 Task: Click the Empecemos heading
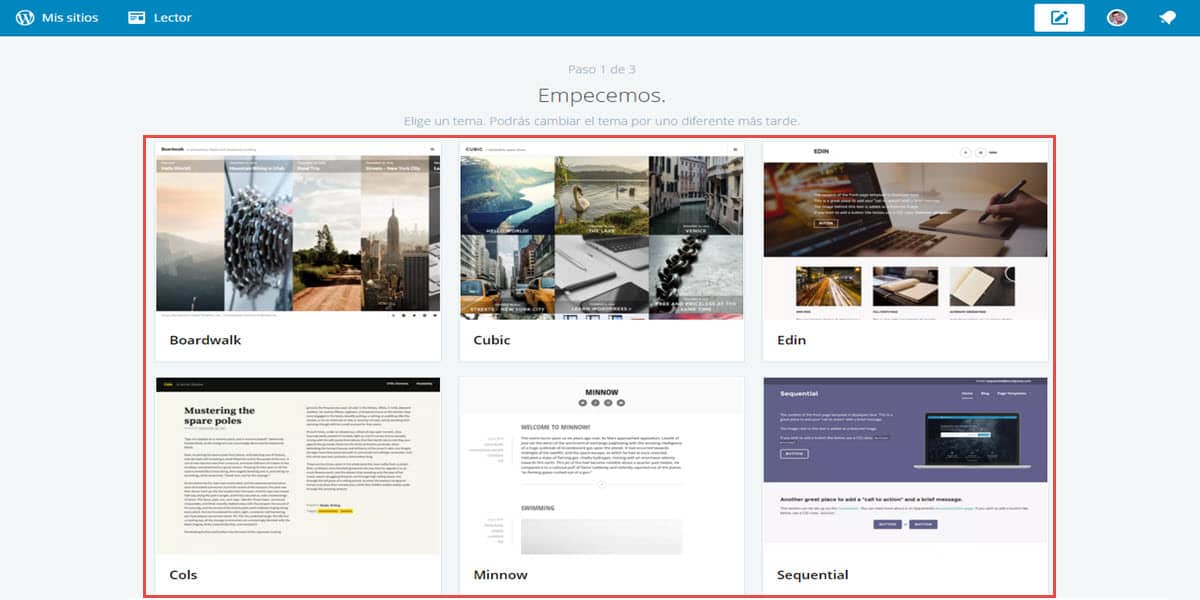point(602,95)
